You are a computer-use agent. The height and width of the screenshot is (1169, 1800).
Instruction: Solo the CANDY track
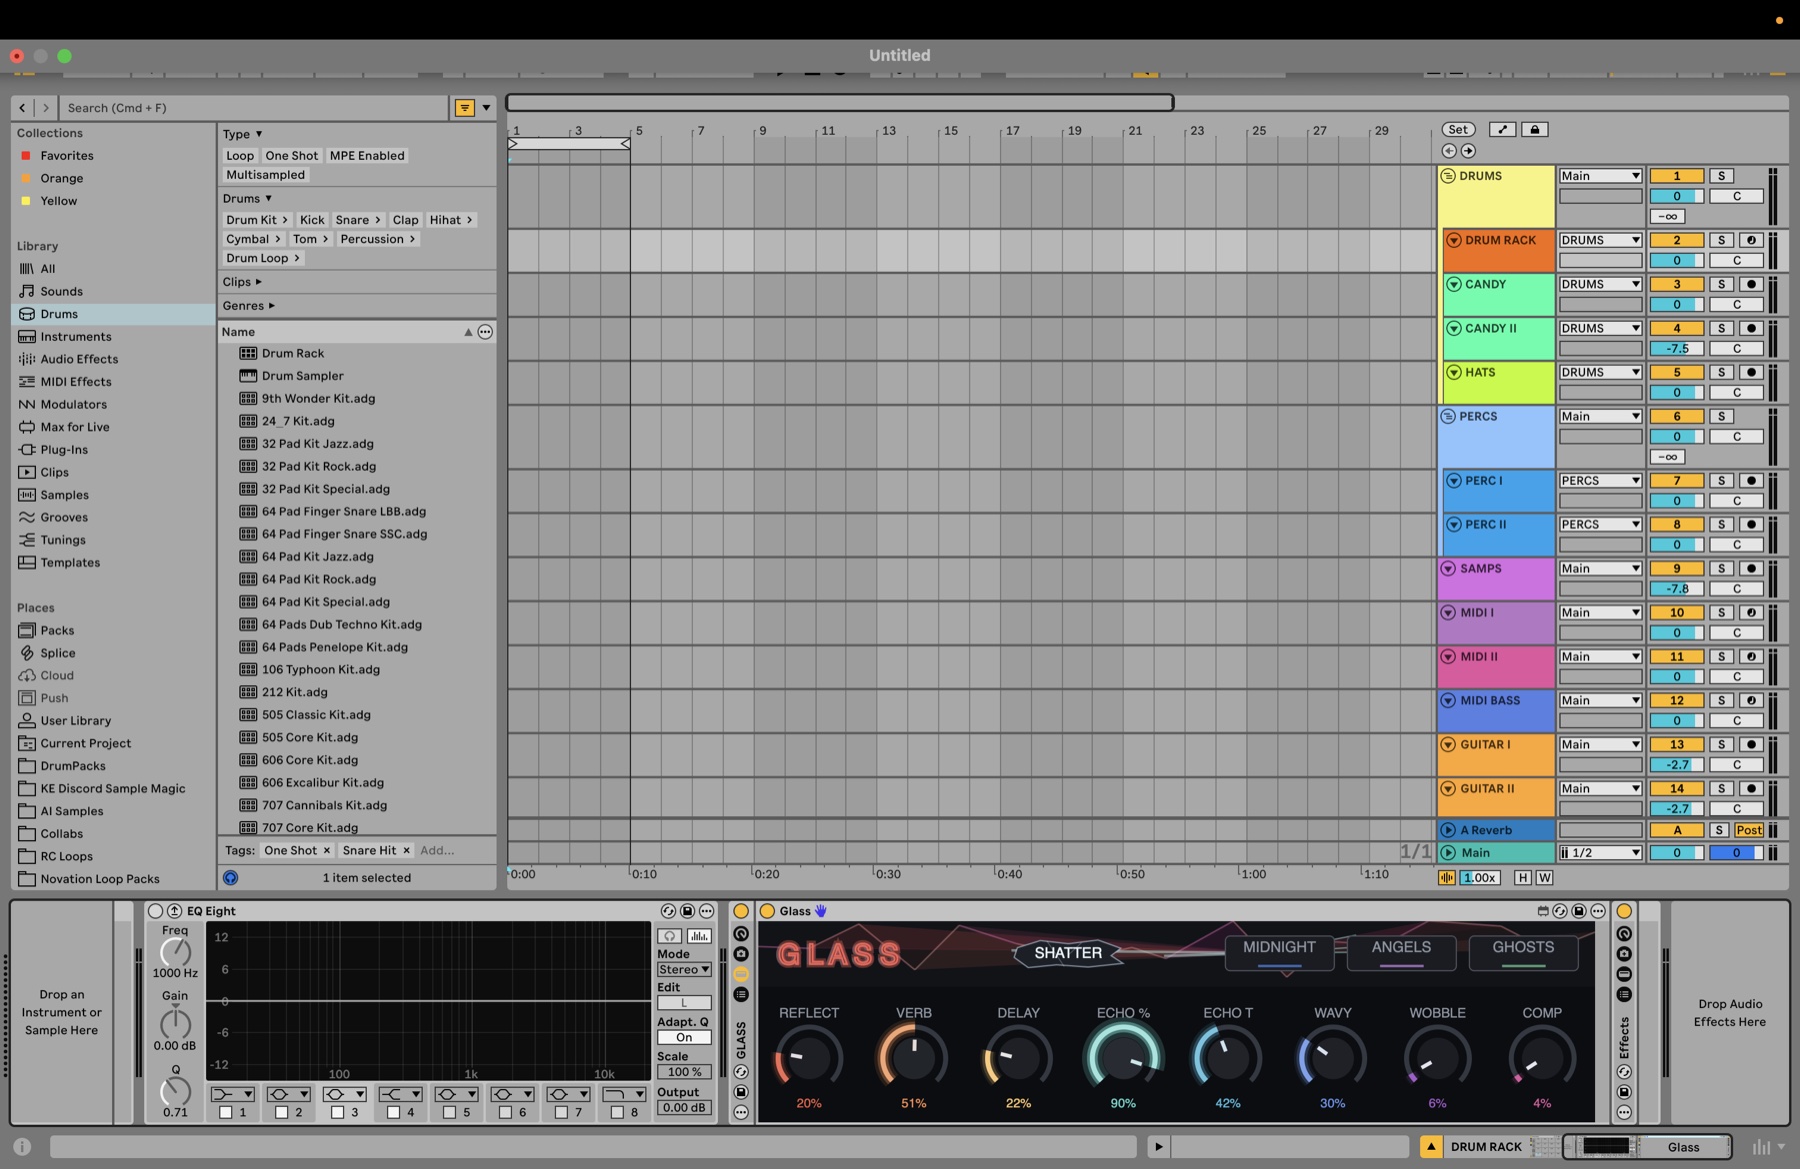click(x=1721, y=284)
